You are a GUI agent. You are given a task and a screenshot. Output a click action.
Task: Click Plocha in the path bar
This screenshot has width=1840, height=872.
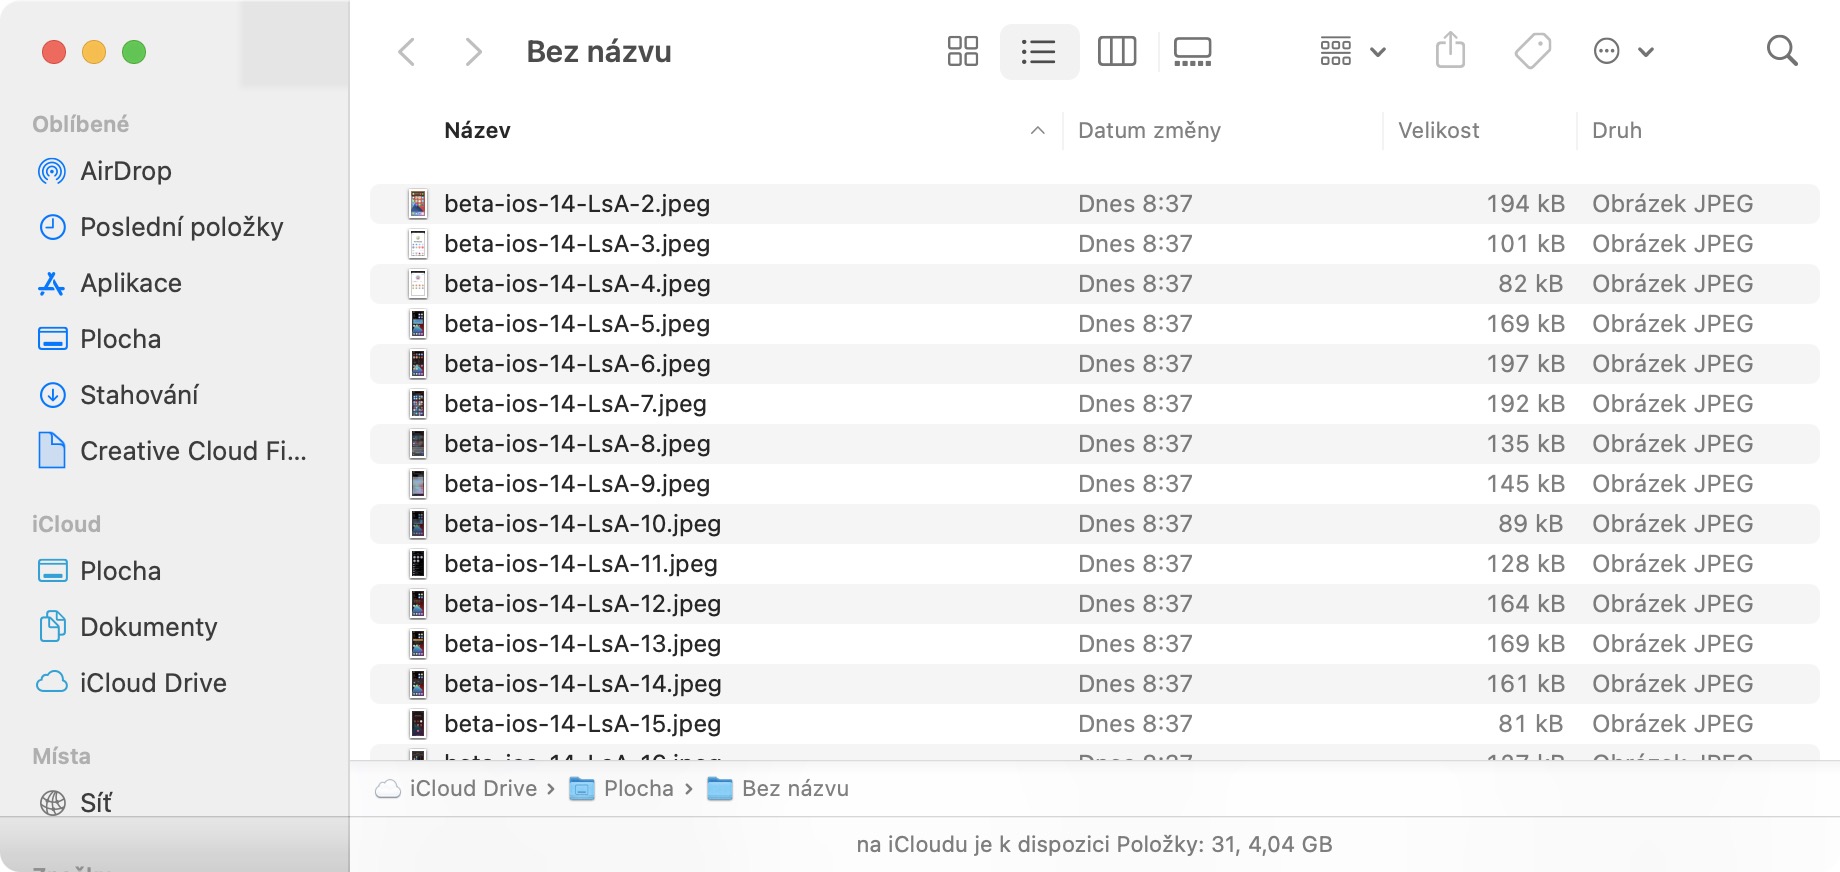pos(638,789)
